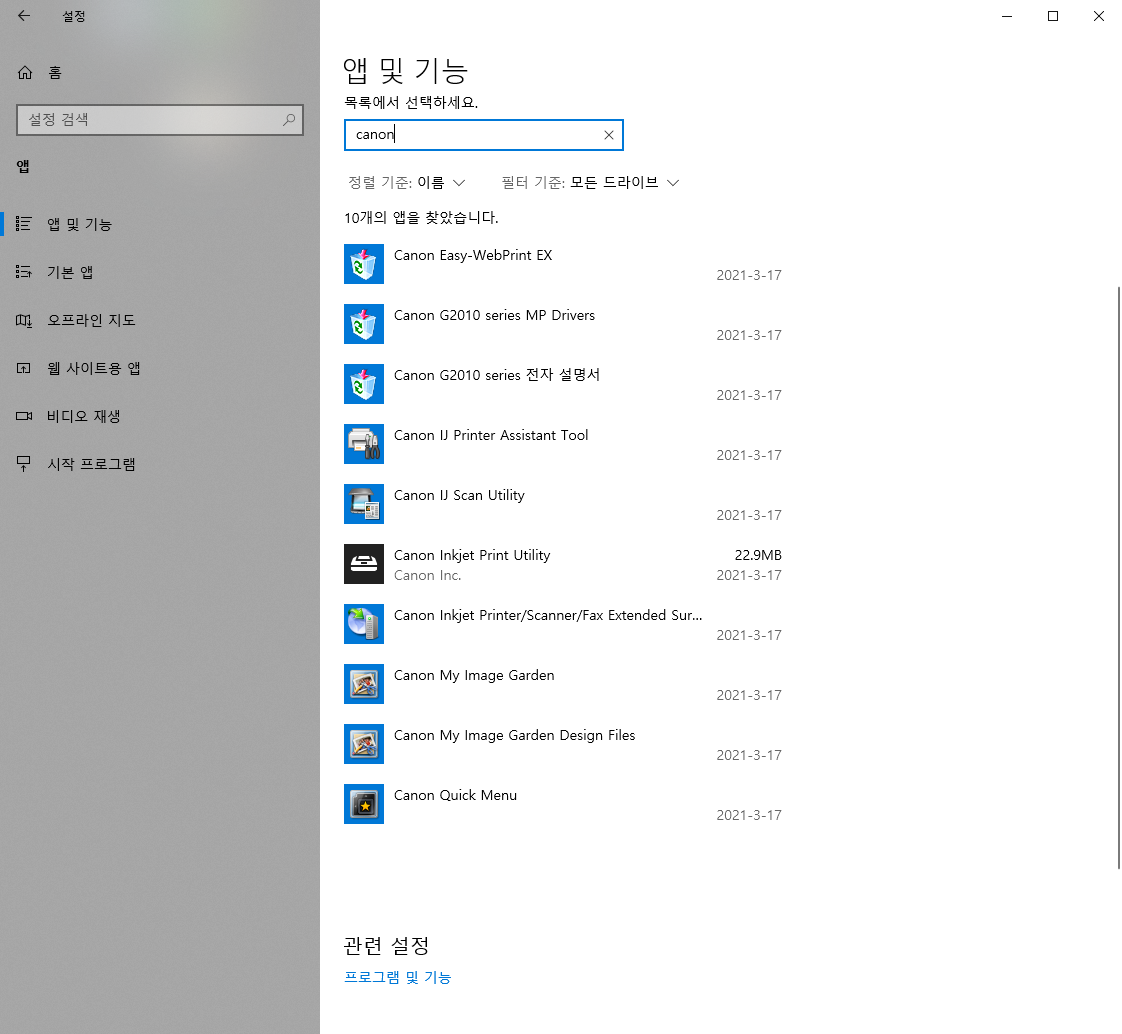Select 앱 및 기능 in the sidebar
This screenshot has height=1034, width=1122.
coord(160,224)
